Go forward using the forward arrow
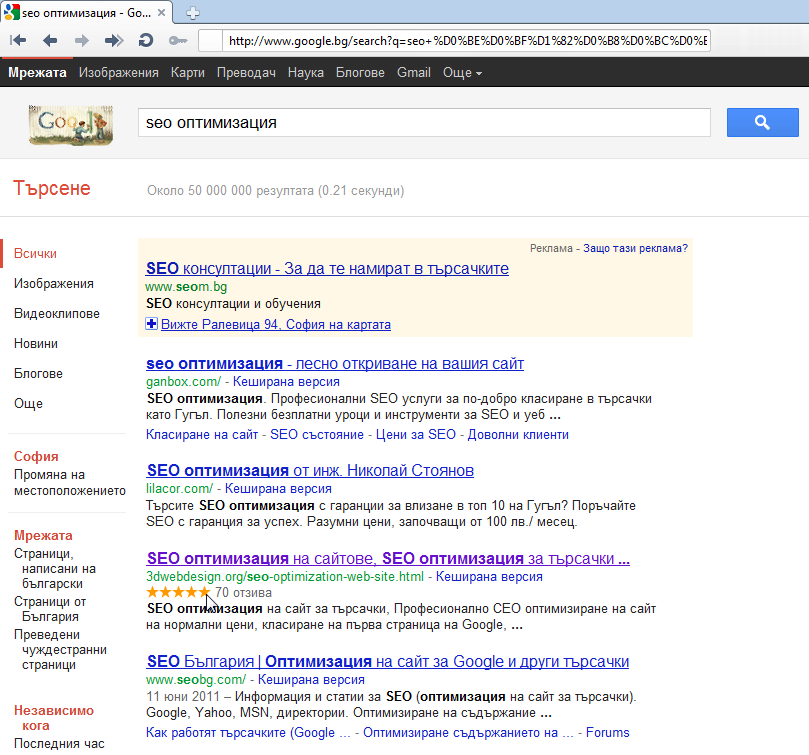 tap(82, 40)
